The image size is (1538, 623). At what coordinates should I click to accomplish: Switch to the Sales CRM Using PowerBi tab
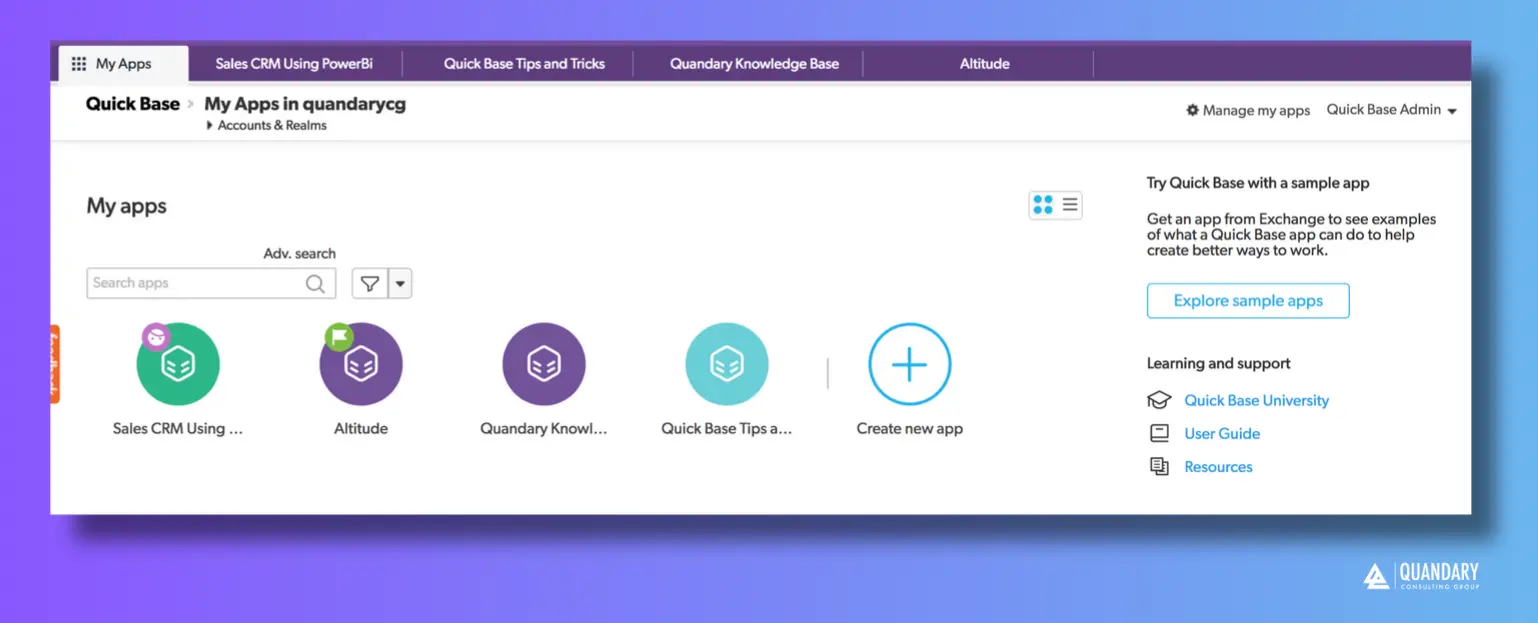pyautogui.click(x=294, y=63)
